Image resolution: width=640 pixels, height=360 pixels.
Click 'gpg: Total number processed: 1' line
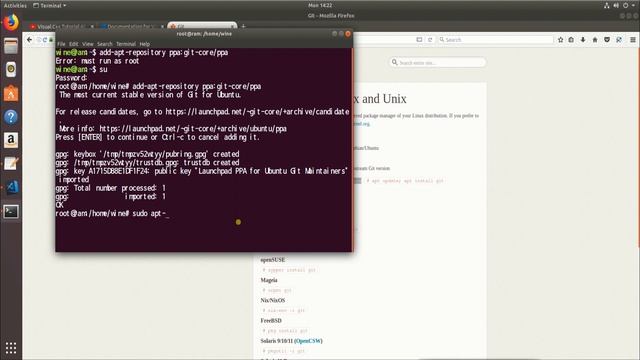[x=111, y=188]
